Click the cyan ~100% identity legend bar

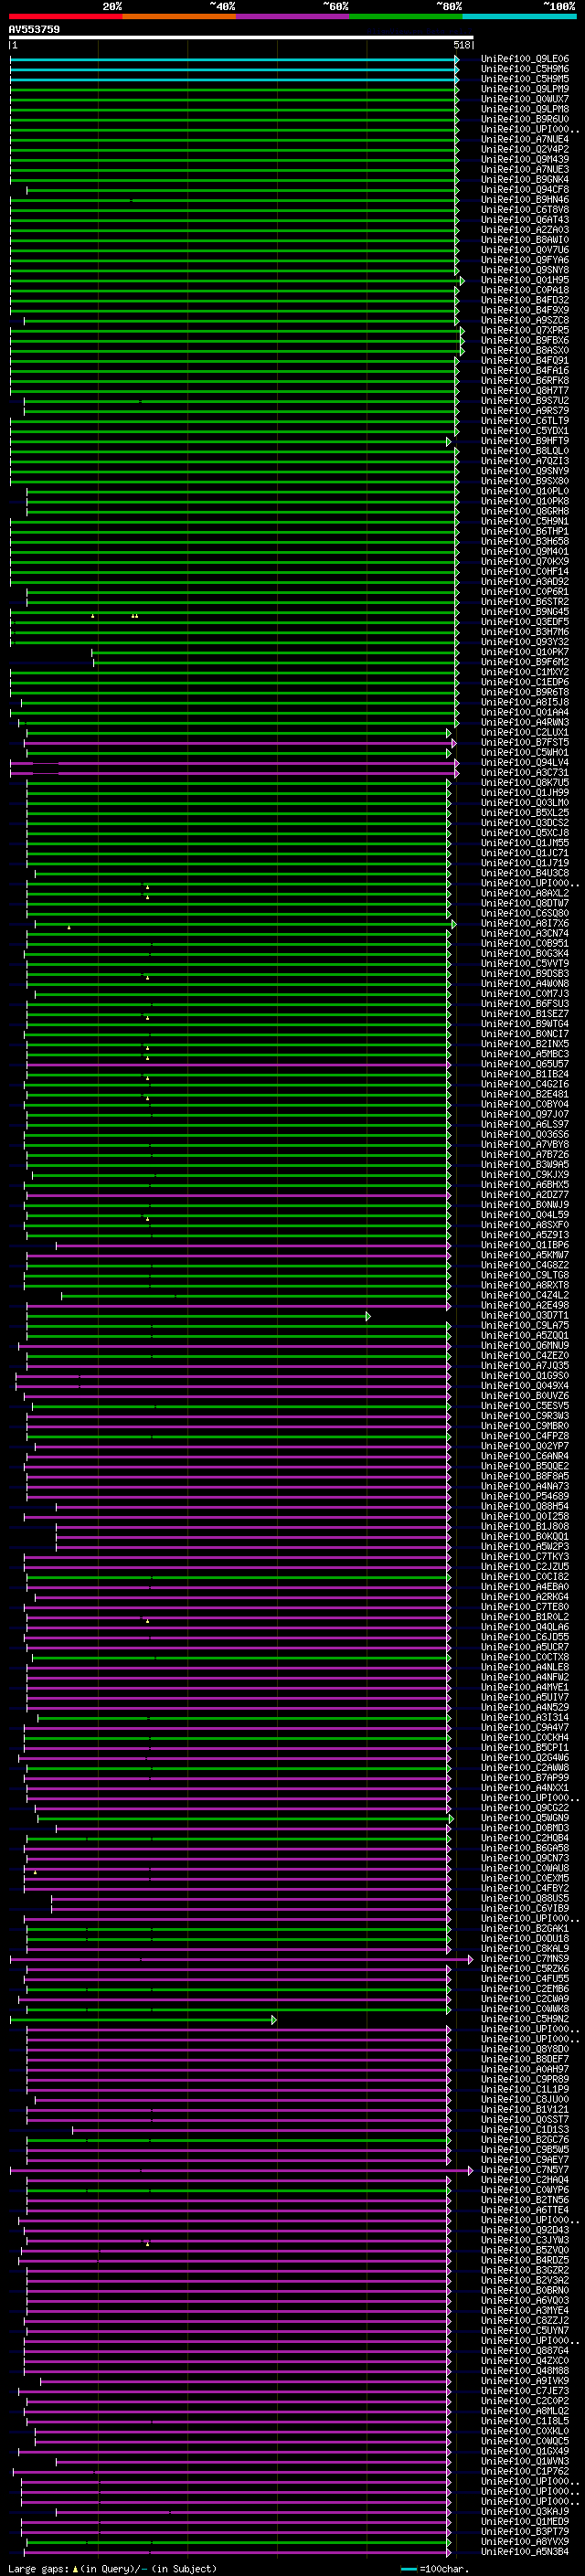pyautogui.click(x=519, y=16)
